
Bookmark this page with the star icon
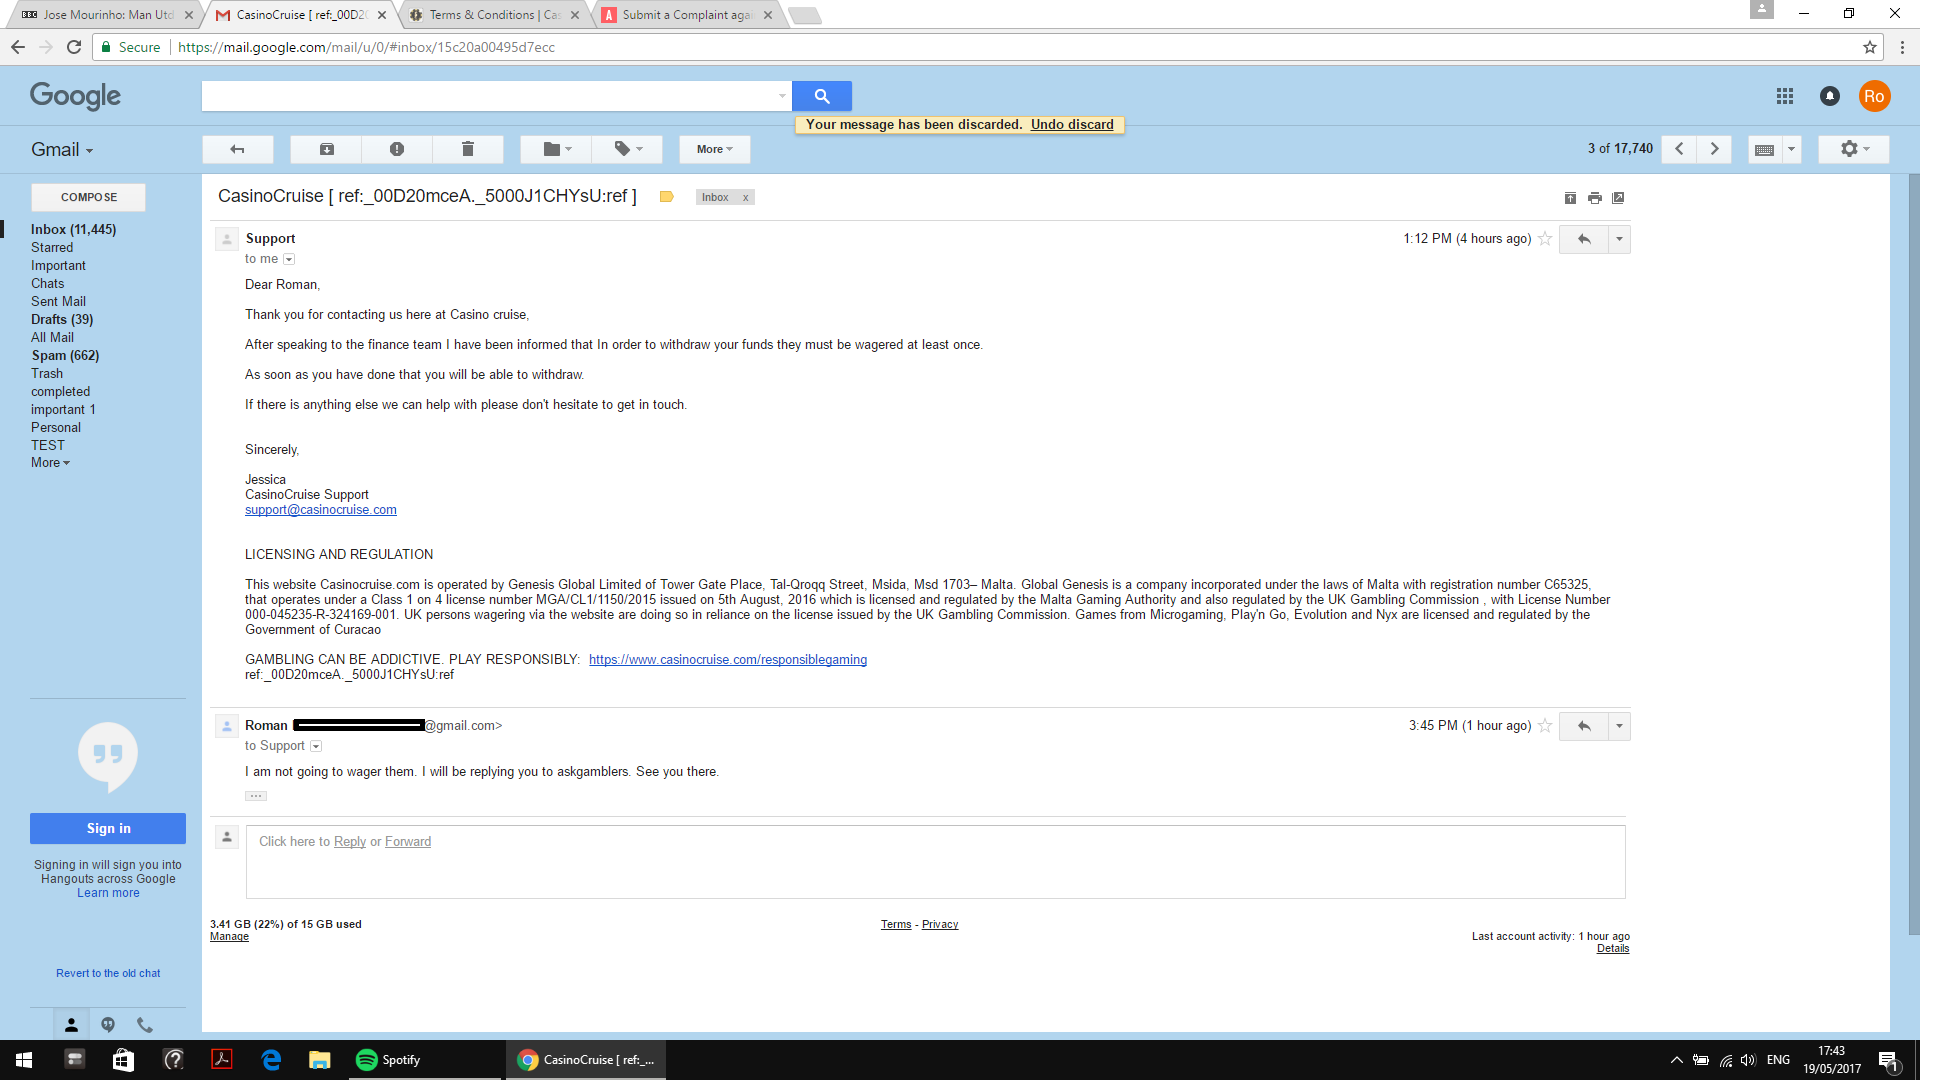point(1870,47)
